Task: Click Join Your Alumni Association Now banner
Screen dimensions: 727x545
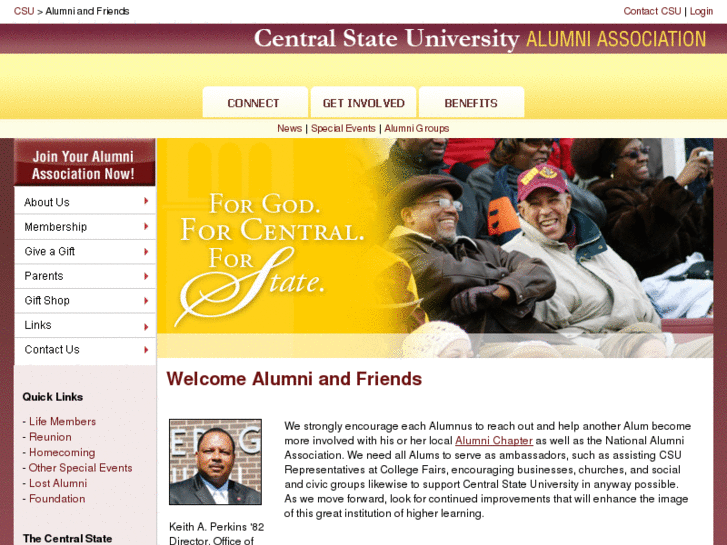Action: [x=84, y=163]
